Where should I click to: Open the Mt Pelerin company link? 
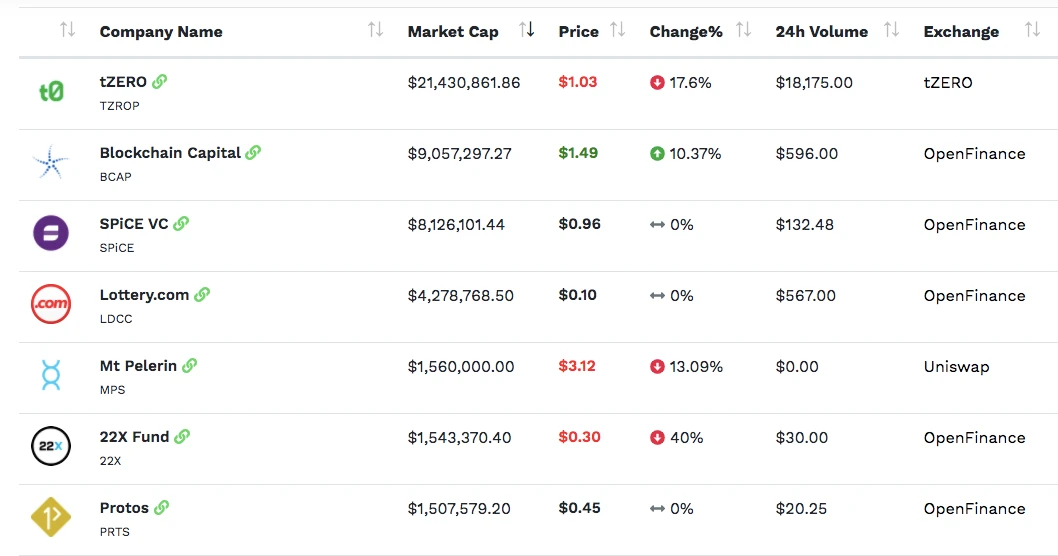[x=138, y=366]
